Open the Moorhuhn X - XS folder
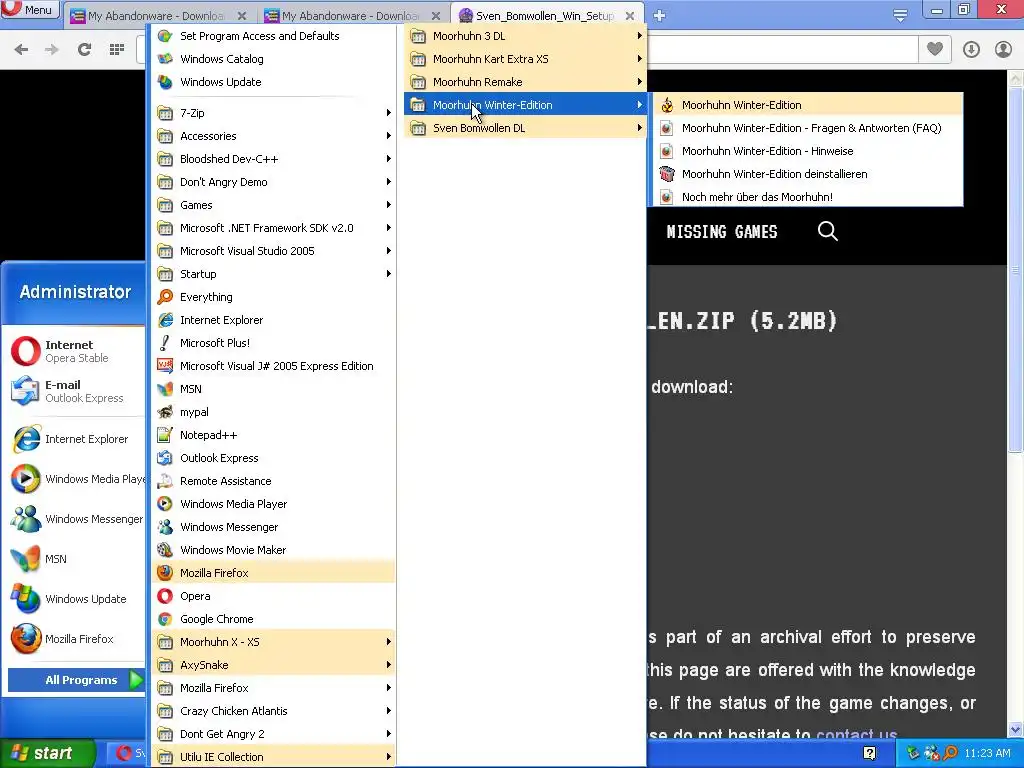The height and width of the screenshot is (768, 1024). [x=274, y=642]
